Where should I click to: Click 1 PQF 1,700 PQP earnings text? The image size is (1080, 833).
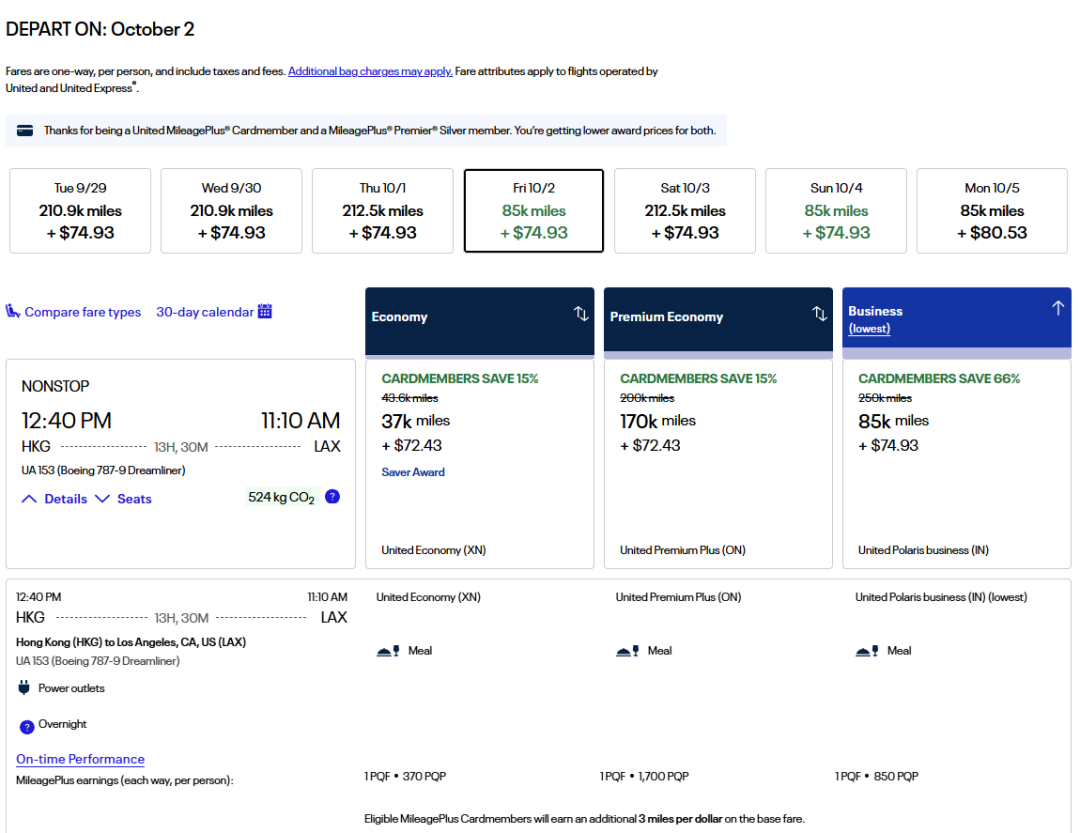[x=644, y=777]
